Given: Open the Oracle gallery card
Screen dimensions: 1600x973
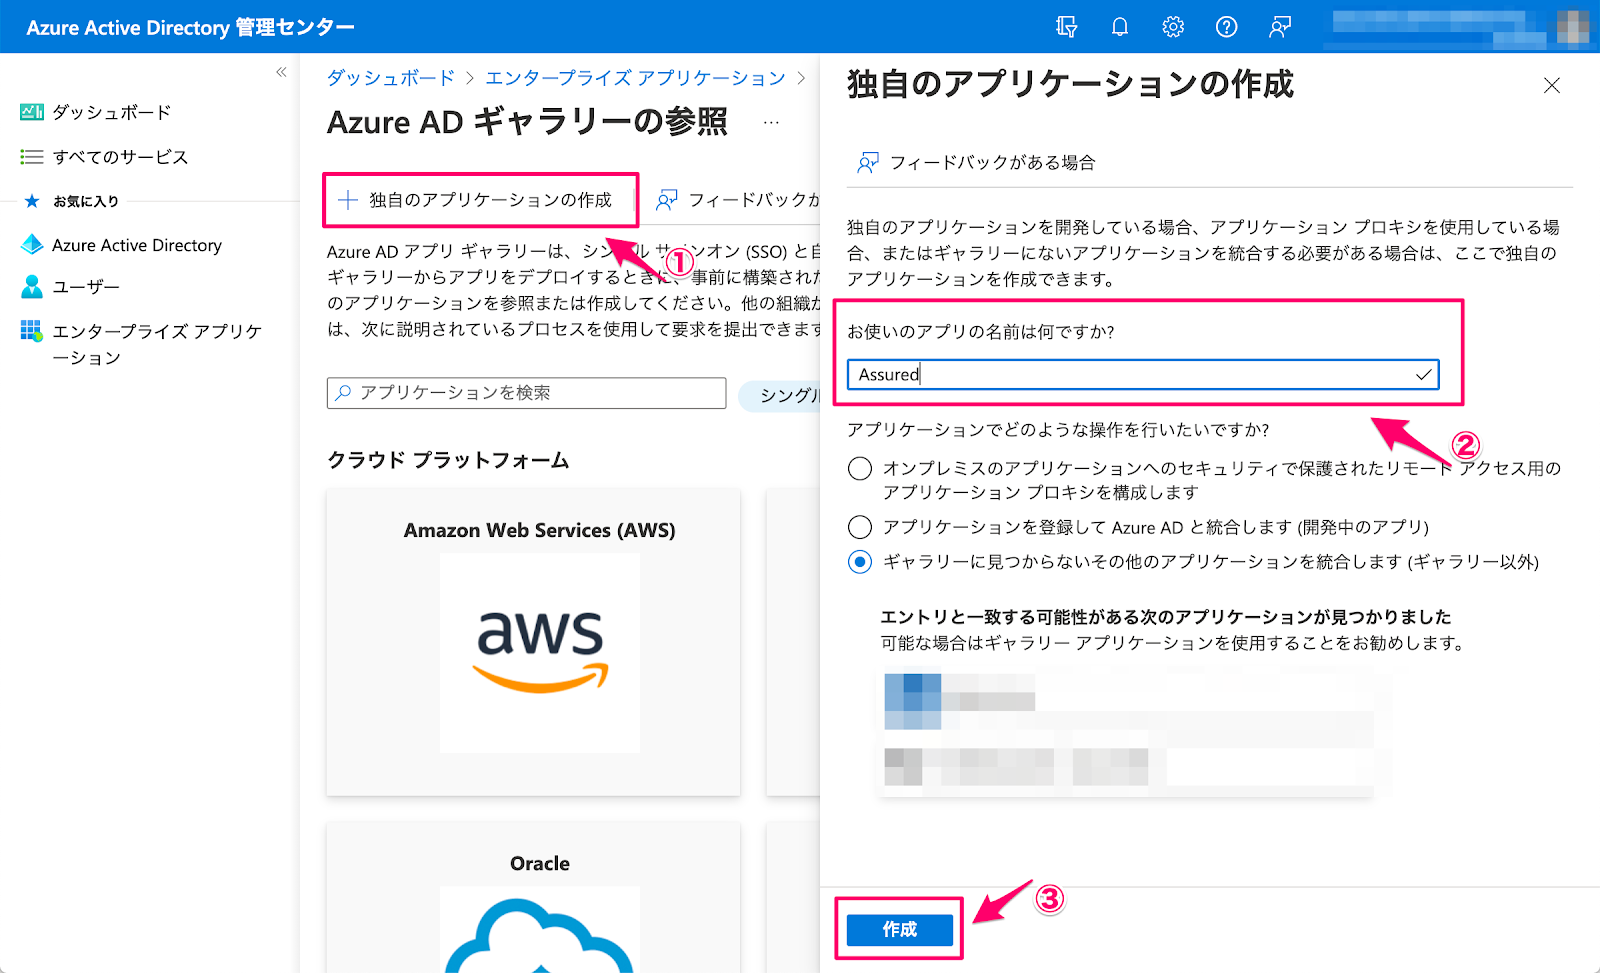Looking at the screenshot, I should click(x=533, y=897).
